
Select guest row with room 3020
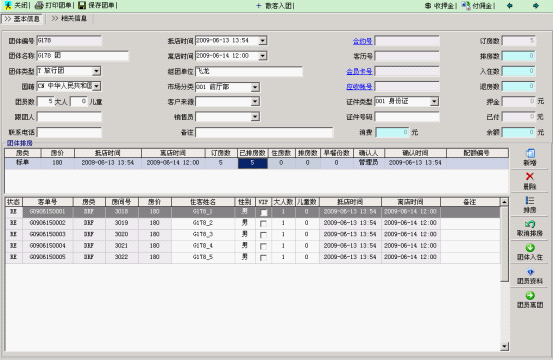click(253, 234)
